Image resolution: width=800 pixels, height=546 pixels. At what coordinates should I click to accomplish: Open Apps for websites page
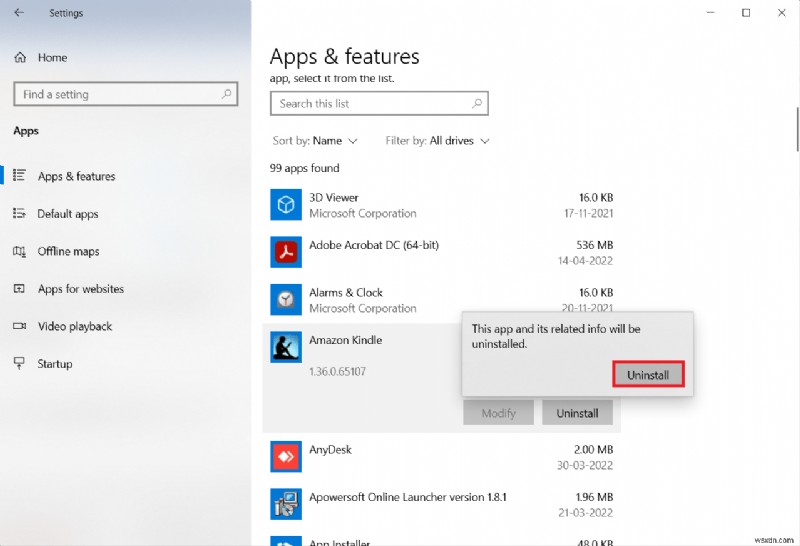tap(81, 289)
